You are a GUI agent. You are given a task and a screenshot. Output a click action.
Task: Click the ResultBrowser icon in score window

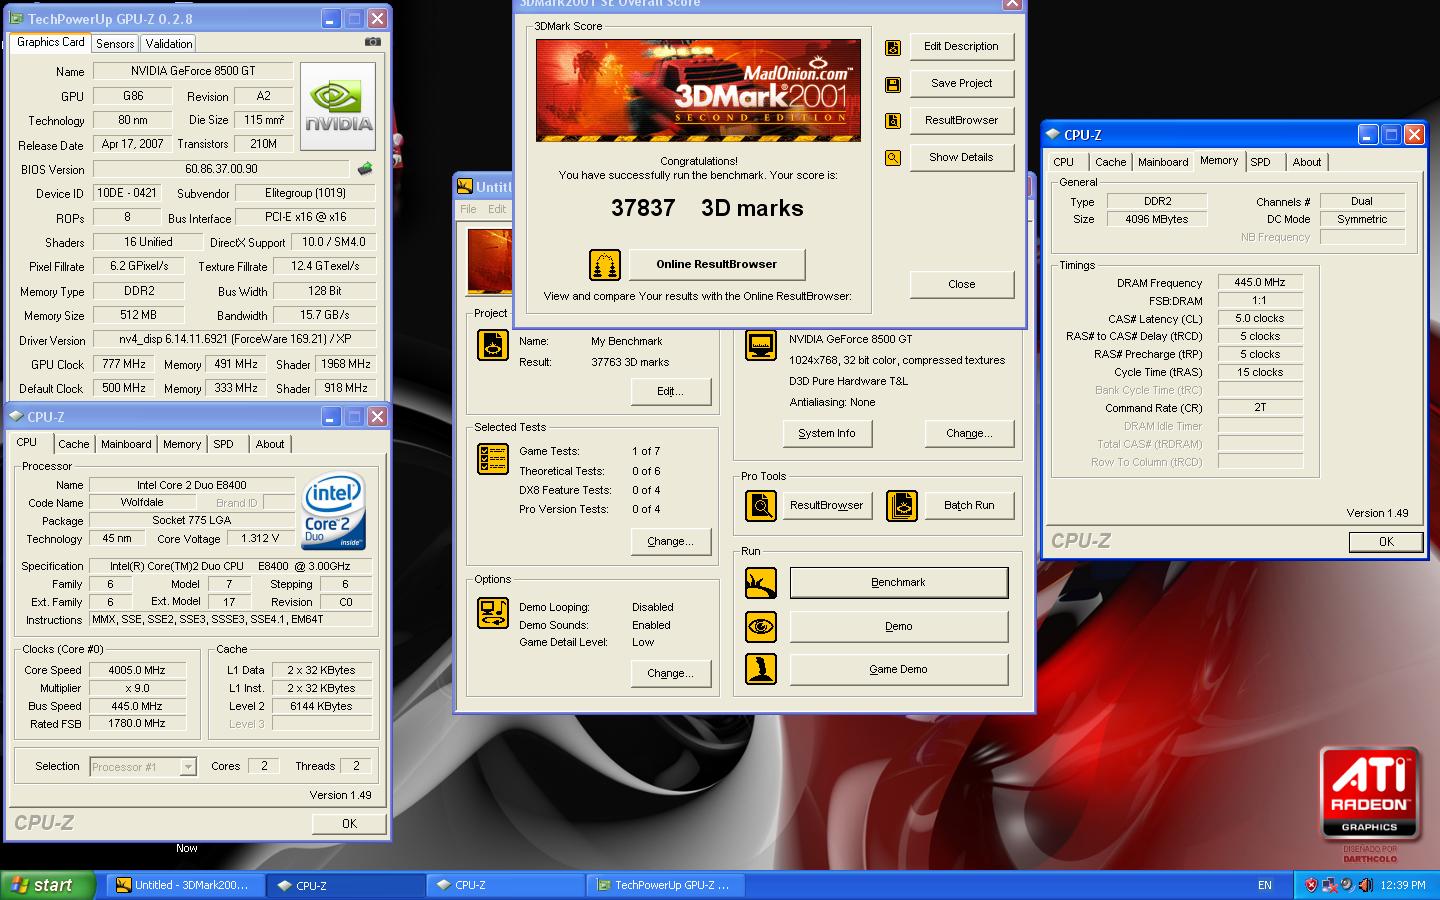coord(893,121)
